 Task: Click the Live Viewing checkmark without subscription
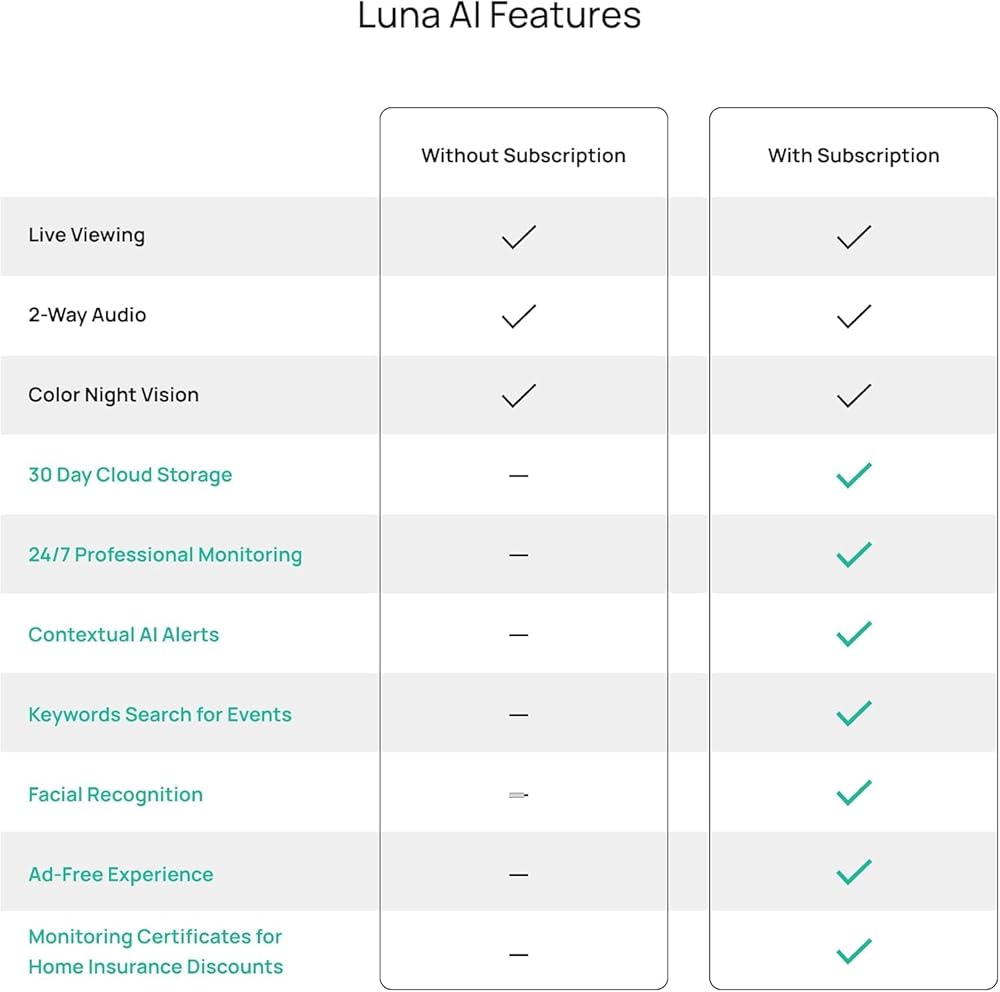click(x=519, y=236)
